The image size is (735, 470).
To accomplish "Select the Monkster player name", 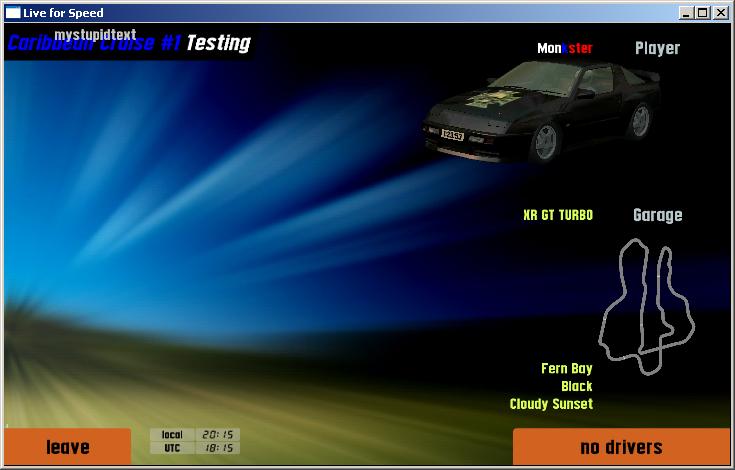I will click(x=564, y=48).
